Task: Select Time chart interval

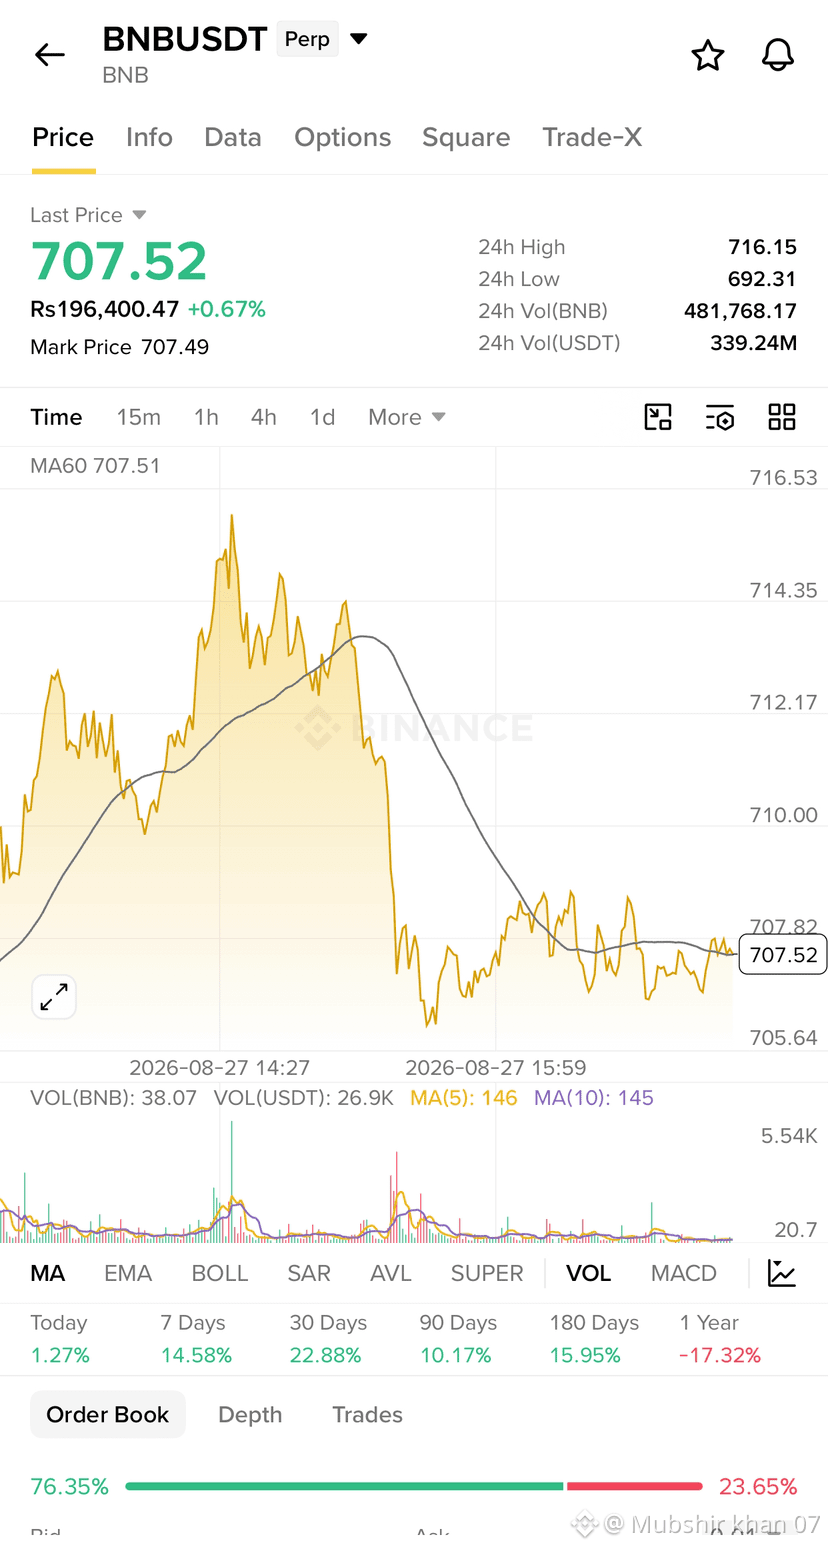Action: (56, 417)
